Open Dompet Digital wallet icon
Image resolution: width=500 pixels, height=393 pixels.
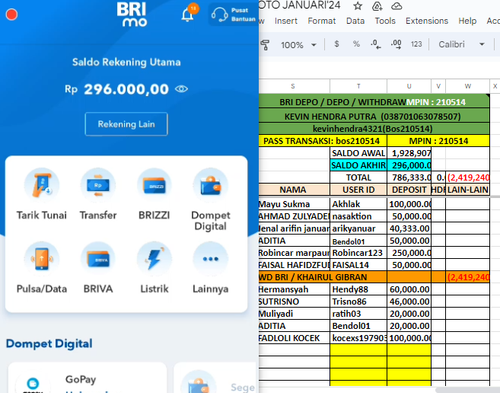[x=210, y=200]
